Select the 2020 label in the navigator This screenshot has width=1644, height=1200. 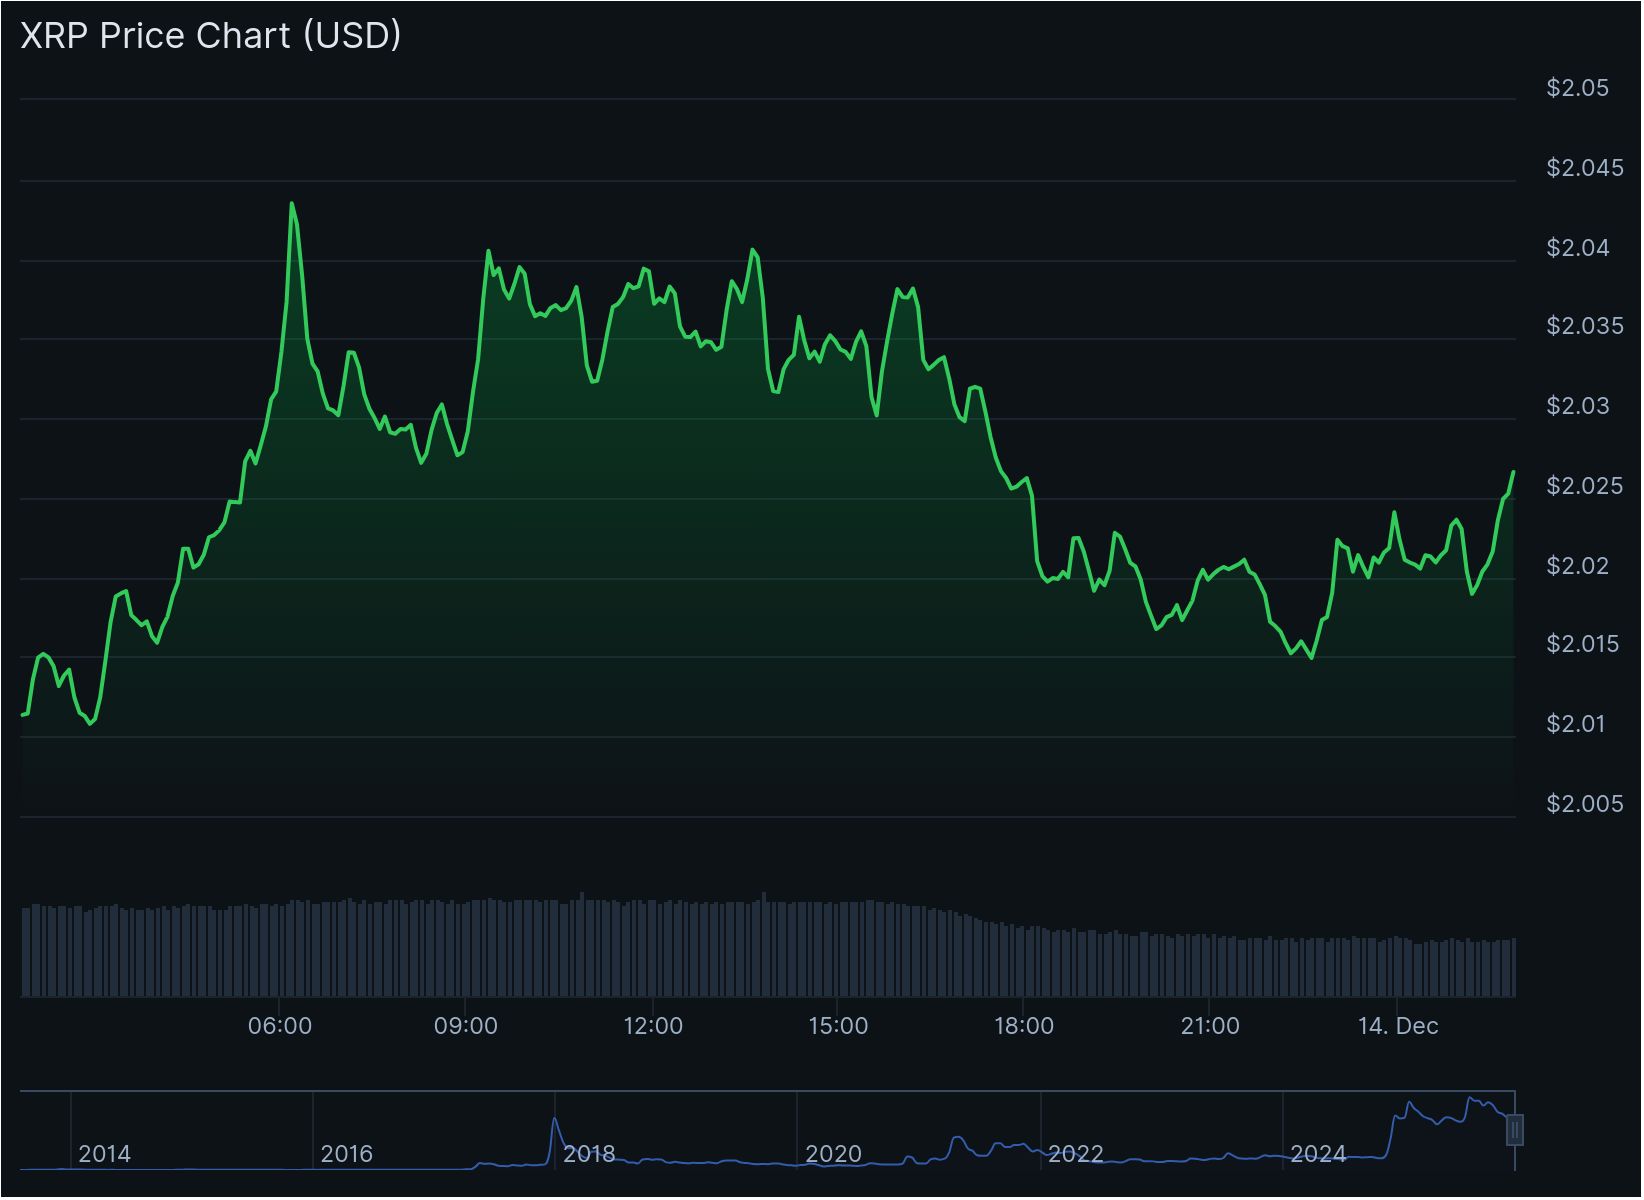tap(833, 1154)
